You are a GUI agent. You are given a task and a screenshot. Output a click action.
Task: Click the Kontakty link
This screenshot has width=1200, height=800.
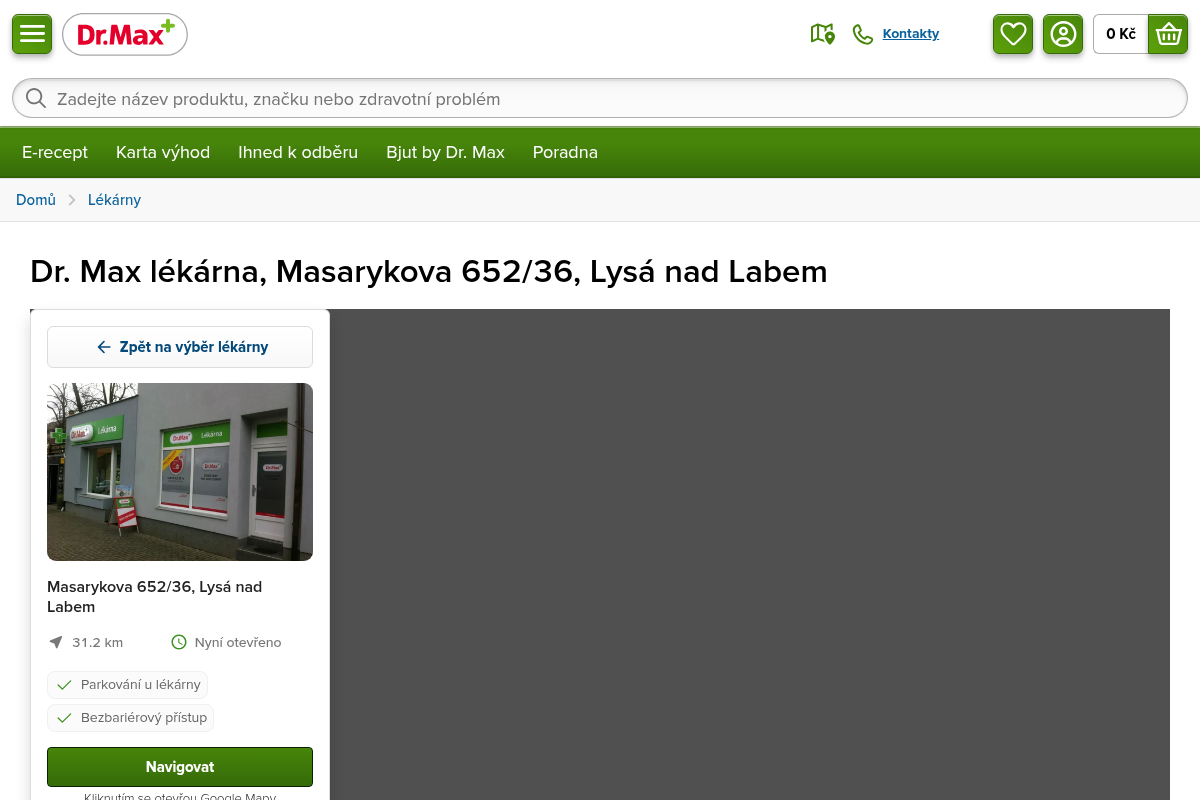click(x=911, y=34)
